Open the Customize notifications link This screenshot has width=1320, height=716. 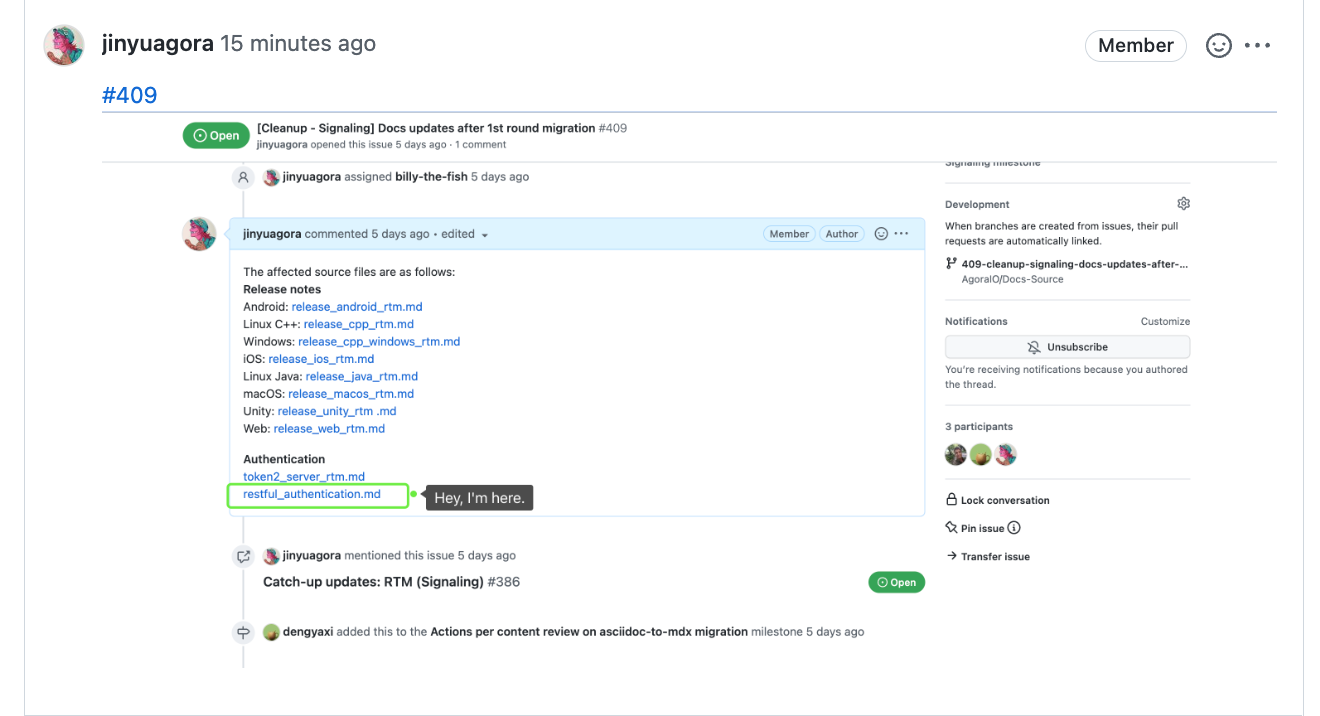point(1165,320)
